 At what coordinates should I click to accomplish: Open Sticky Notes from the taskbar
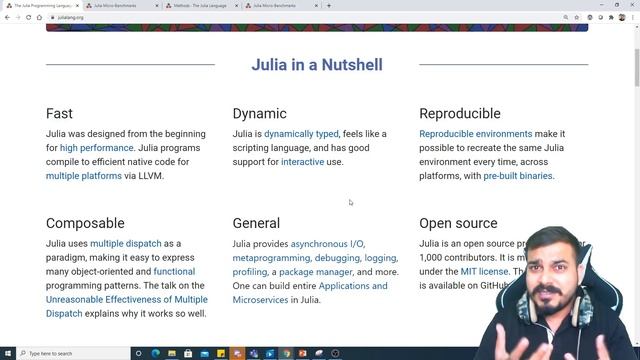(x=221, y=353)
